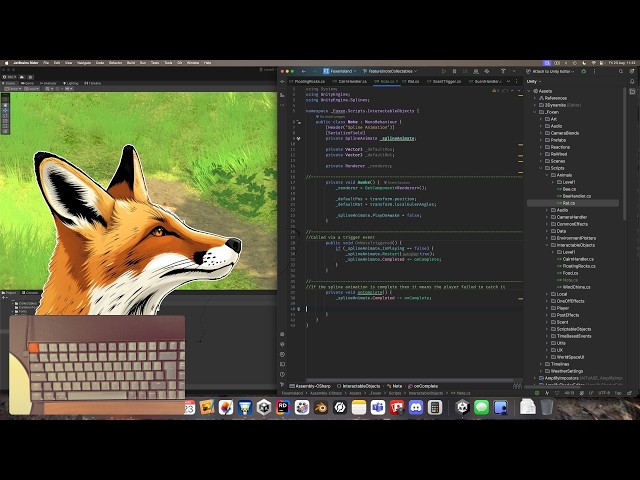Collapse the Scripts folder
640x480 pixels.
[541, 168]
